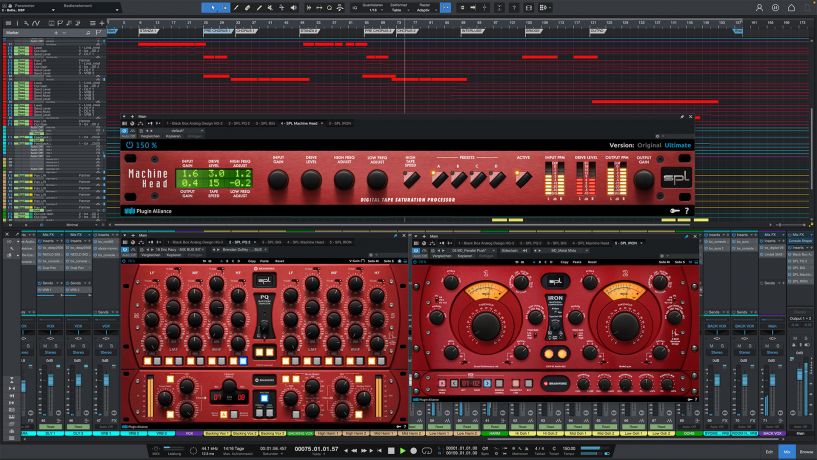Screen dimensions: 817x460
Task: Click Copy button in Machine Head header
Action: 173,136
